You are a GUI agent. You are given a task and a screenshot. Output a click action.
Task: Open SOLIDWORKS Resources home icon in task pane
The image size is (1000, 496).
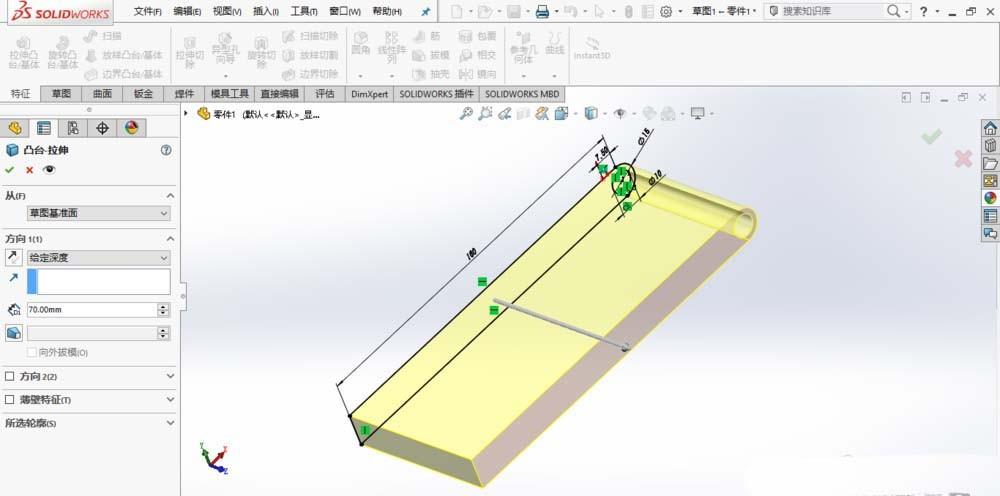pos(990,128)
